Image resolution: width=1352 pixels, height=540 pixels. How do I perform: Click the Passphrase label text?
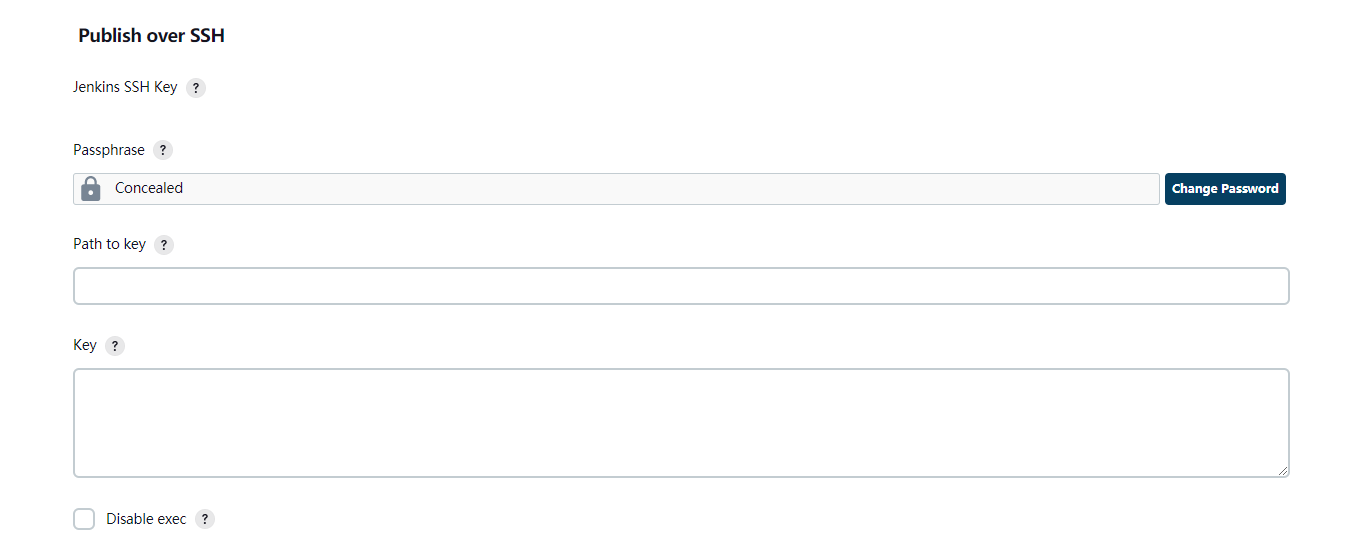coord(109,150)
